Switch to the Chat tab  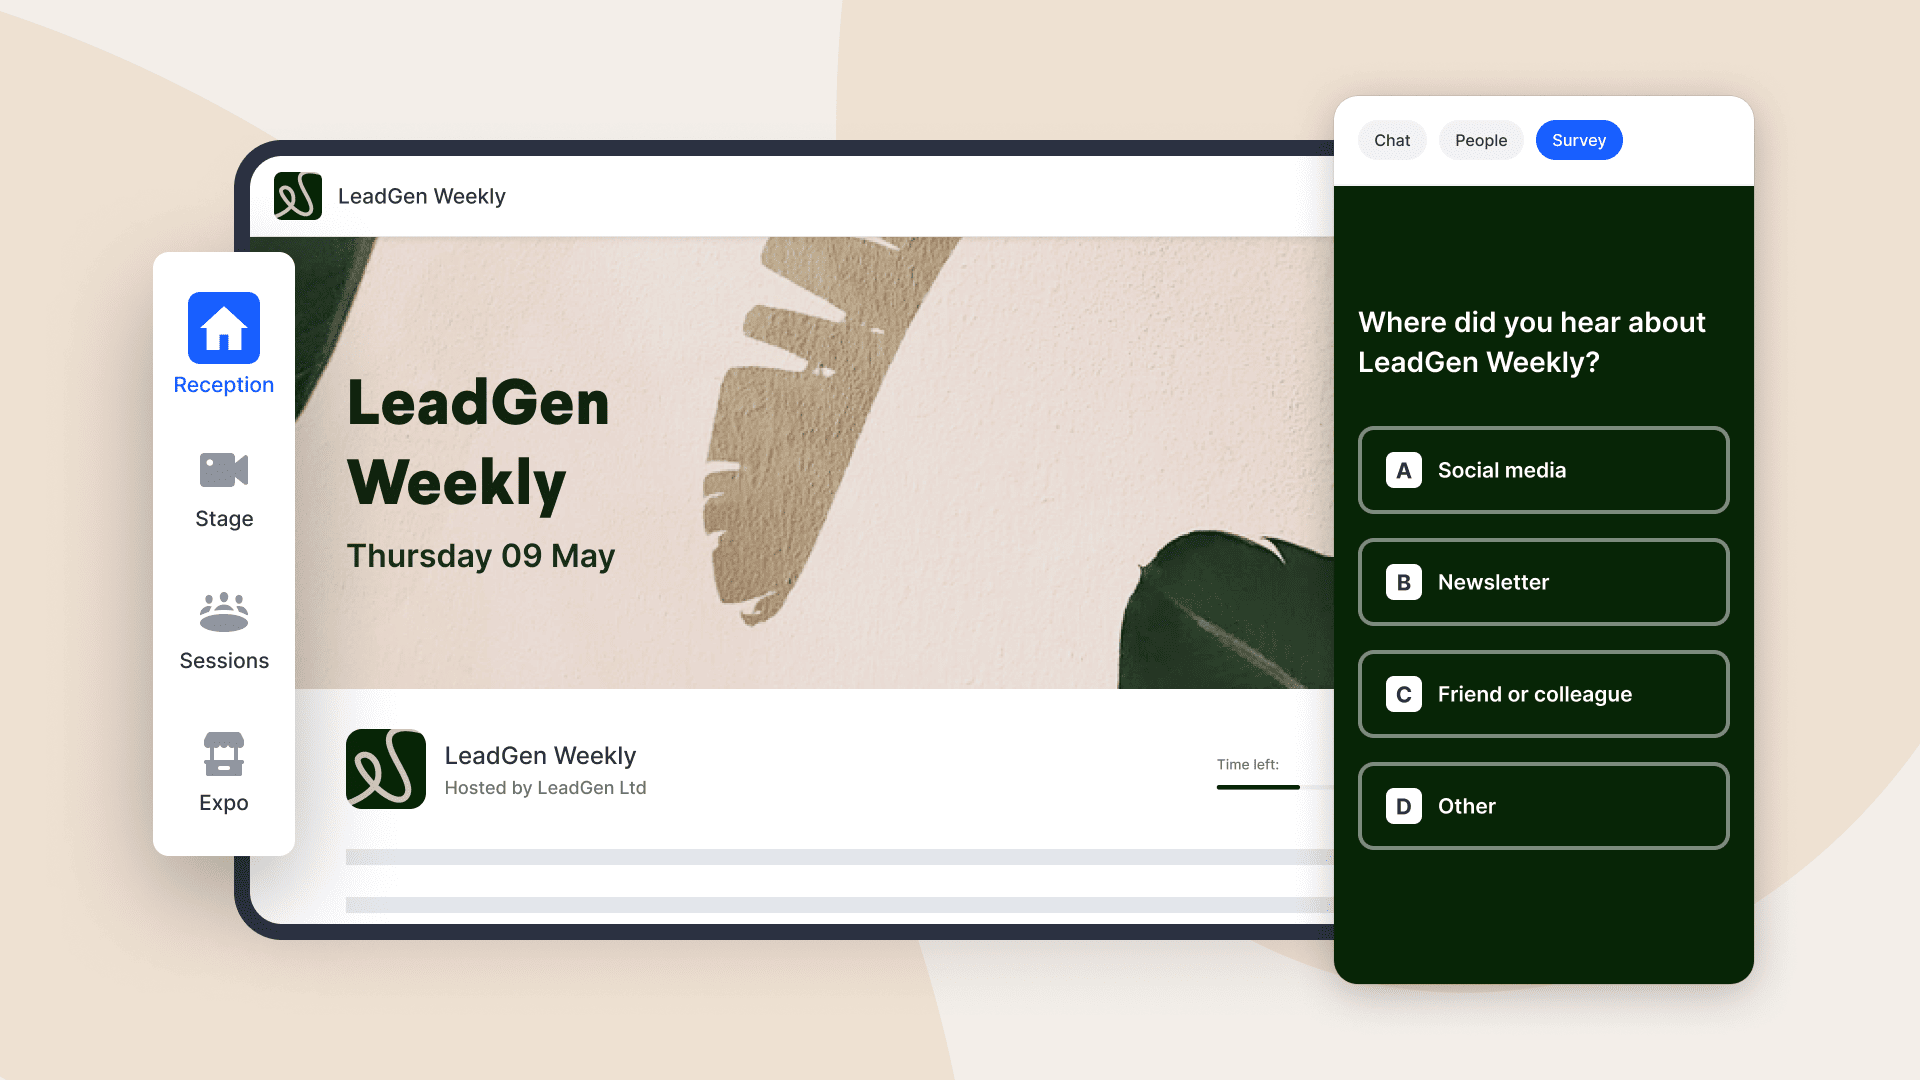[x=1394, y=140]
